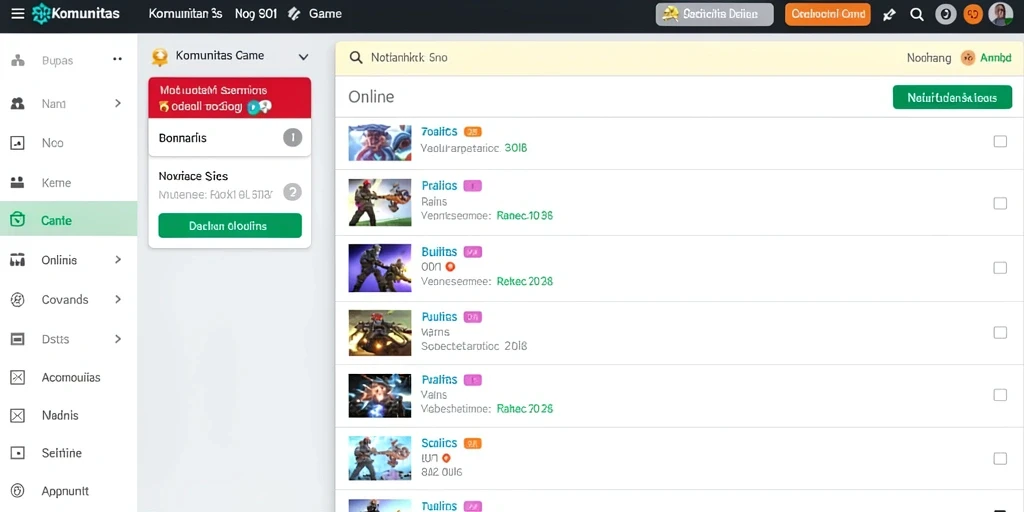Click the green Nolulftdens button
This screenshot has height=512, width=1024.
952,97
